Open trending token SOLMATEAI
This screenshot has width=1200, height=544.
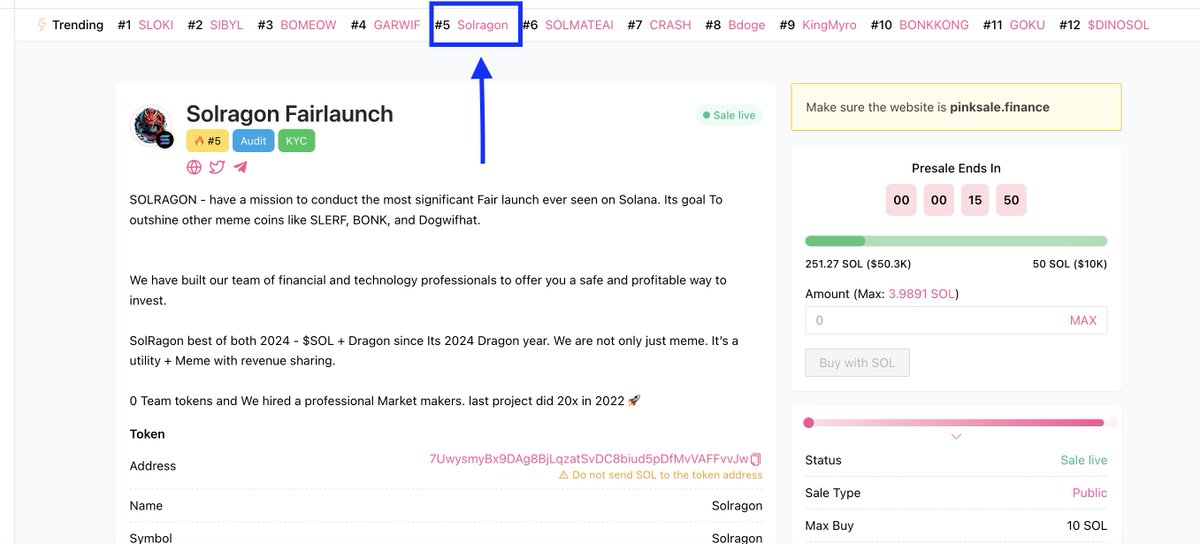pos(580,24)
